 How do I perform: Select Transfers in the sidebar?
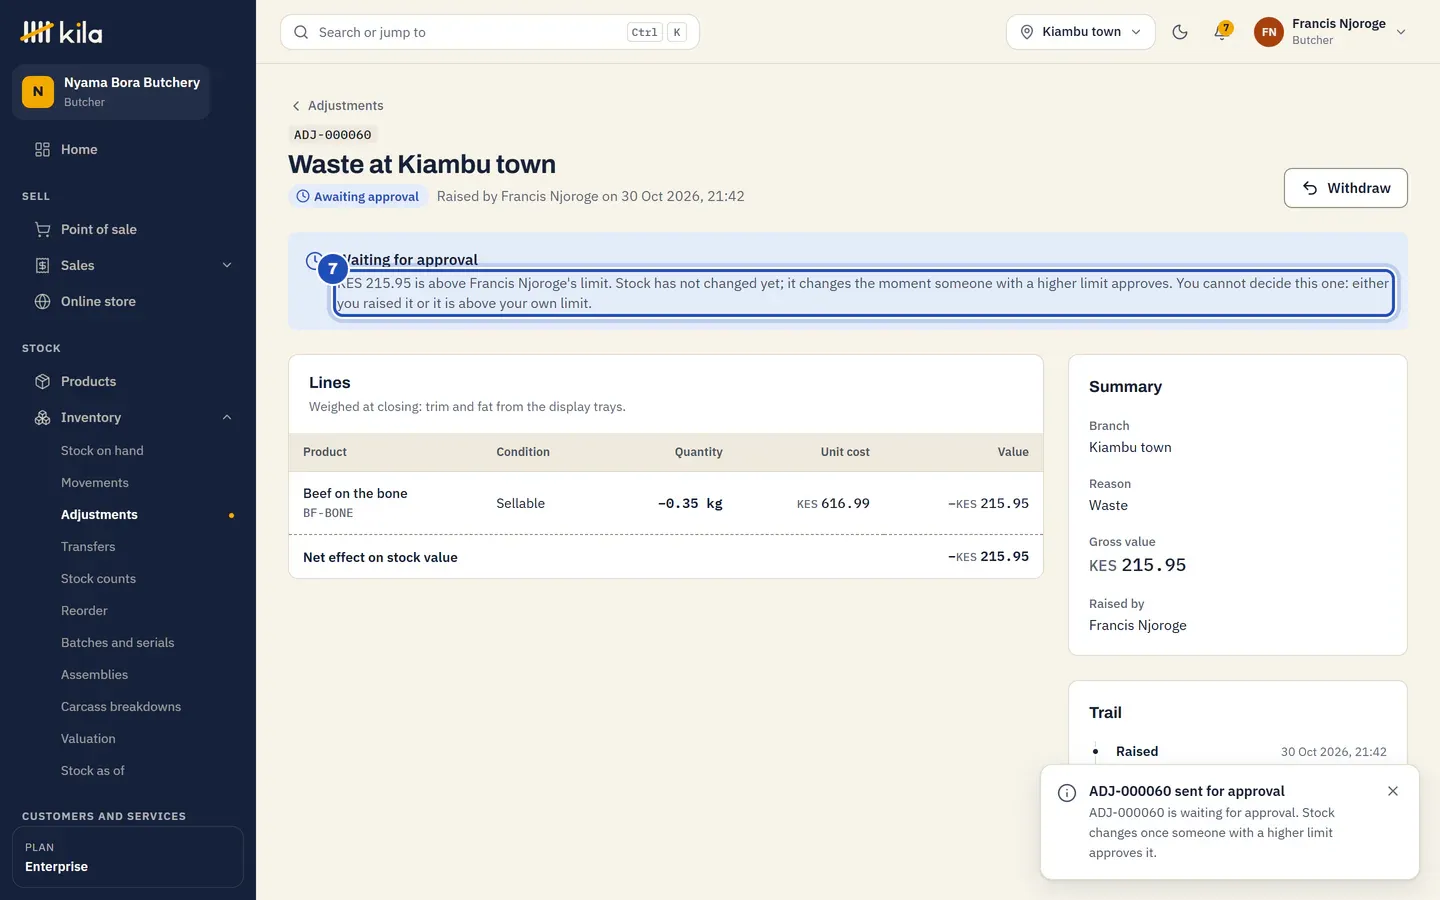[88, 547]
